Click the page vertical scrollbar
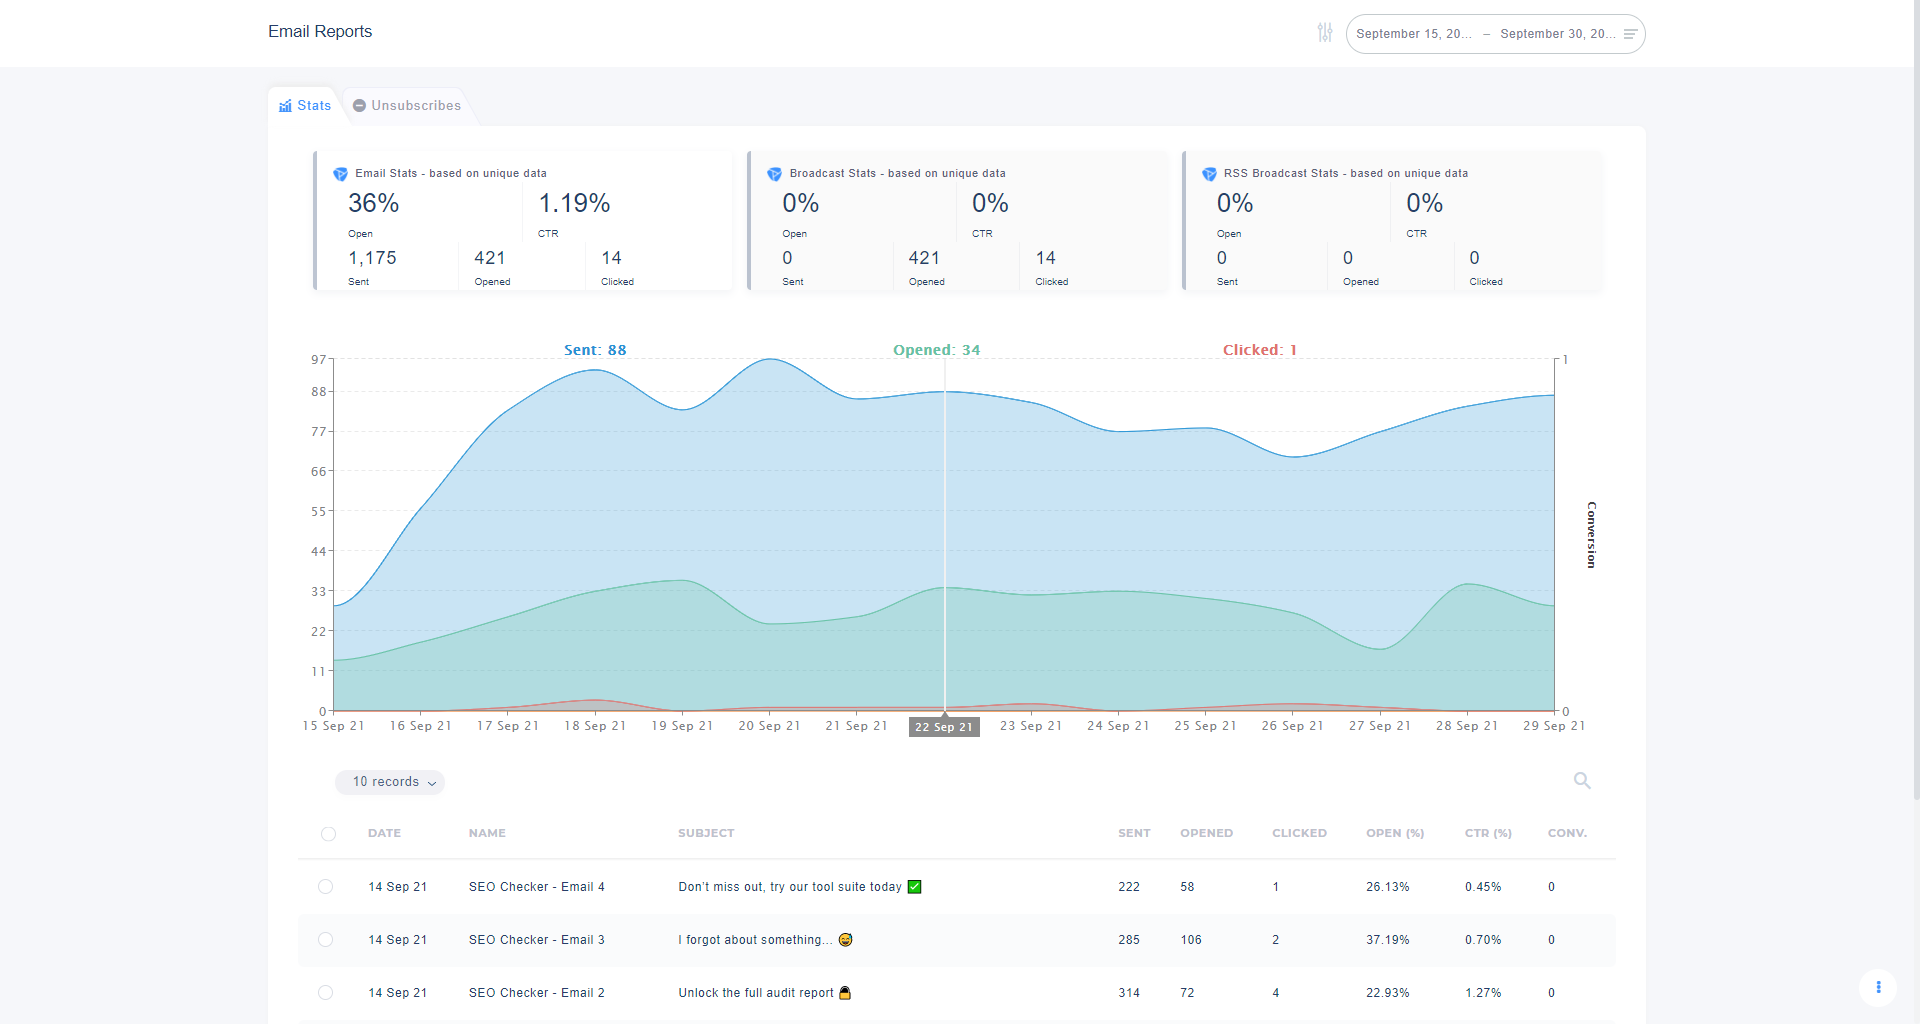 click(1915, 400)
